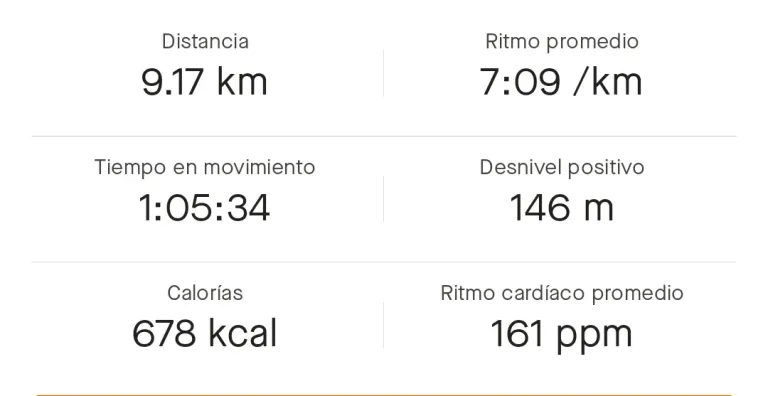Tap the 1:05:34 moving time value
Viewport: 768px width, 396px height.
point(204,208)
